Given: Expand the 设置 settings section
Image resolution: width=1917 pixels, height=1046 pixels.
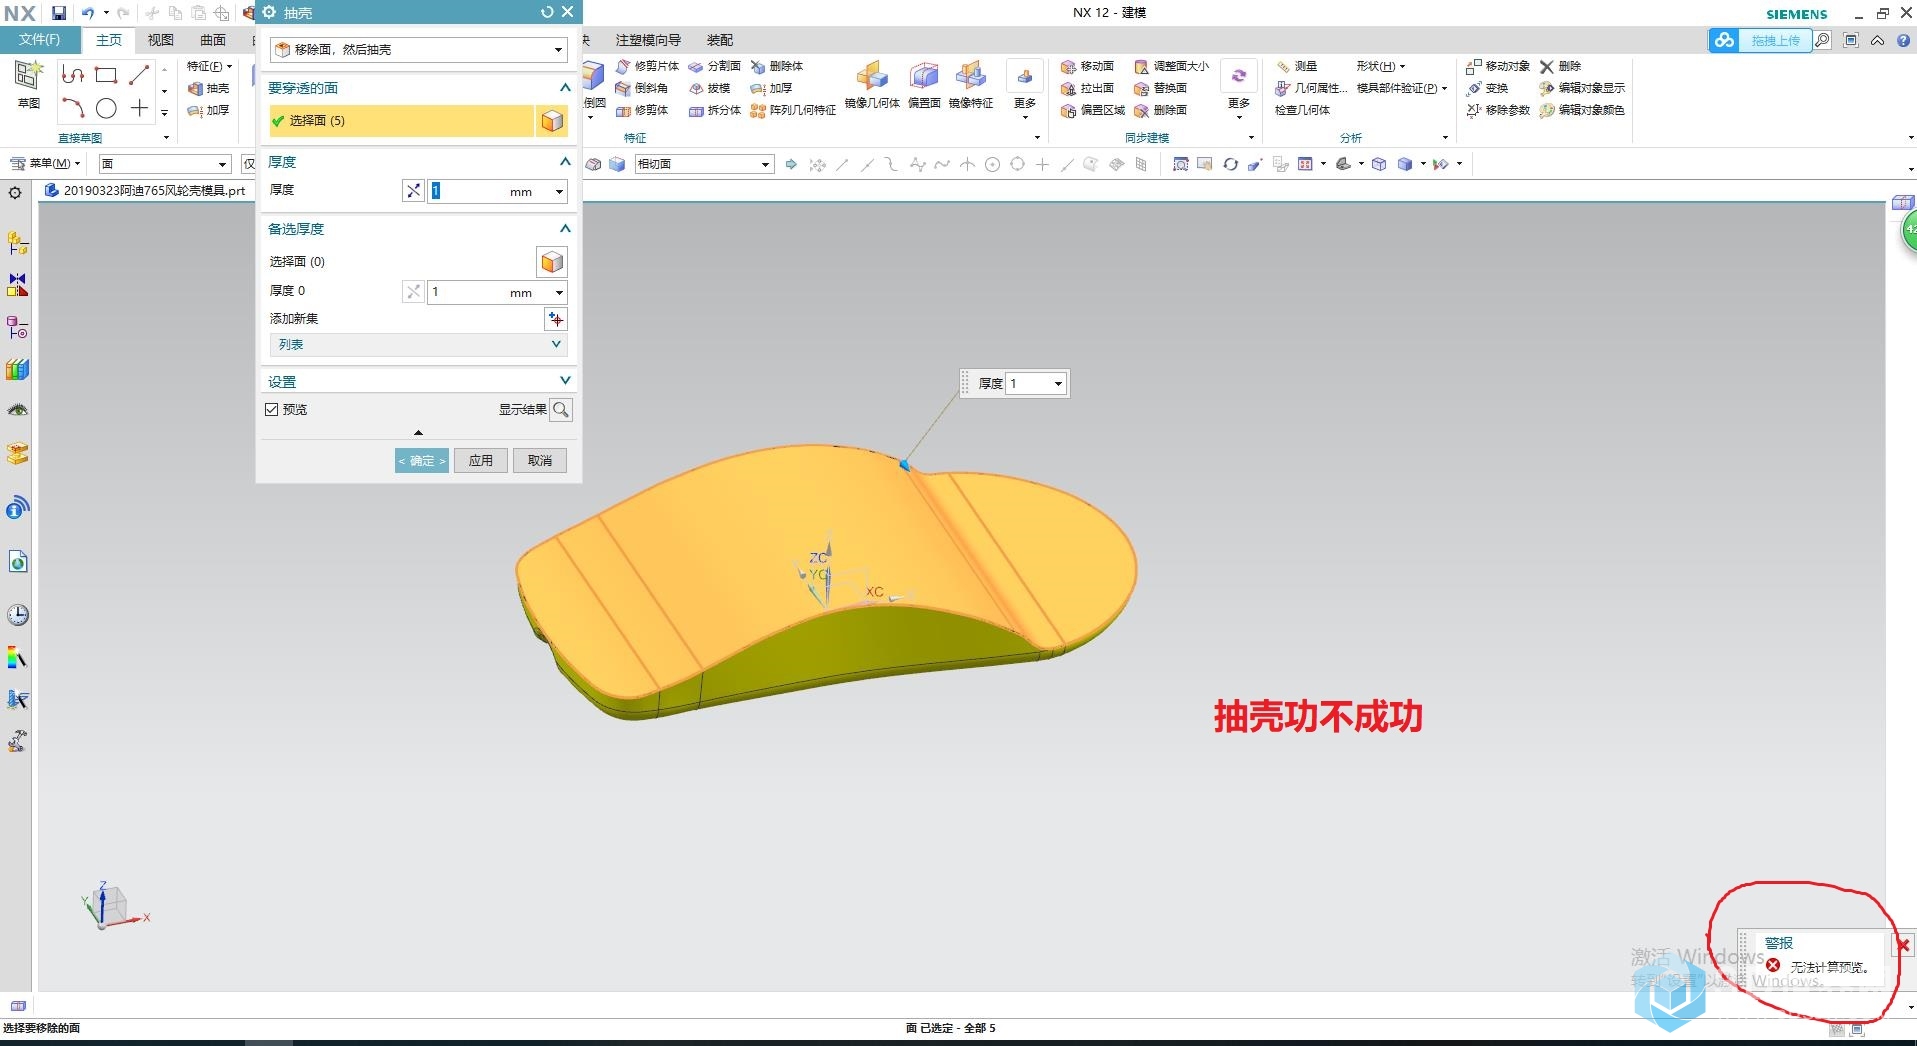Looking at the screenshot, I should click(565, 381).
